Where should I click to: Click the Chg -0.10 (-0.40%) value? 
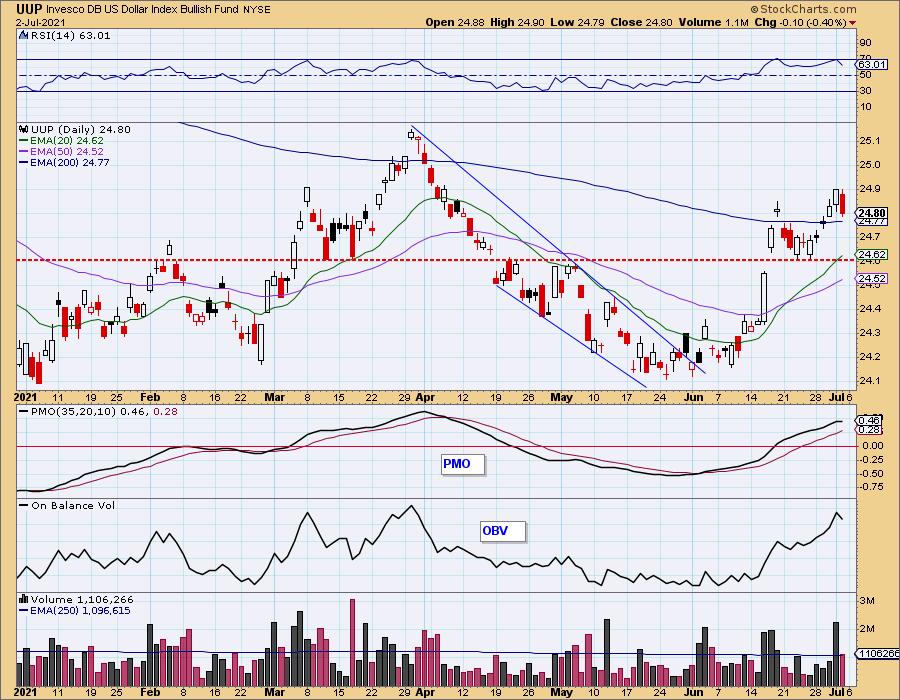pyautogui.click(x=800, y=22)
